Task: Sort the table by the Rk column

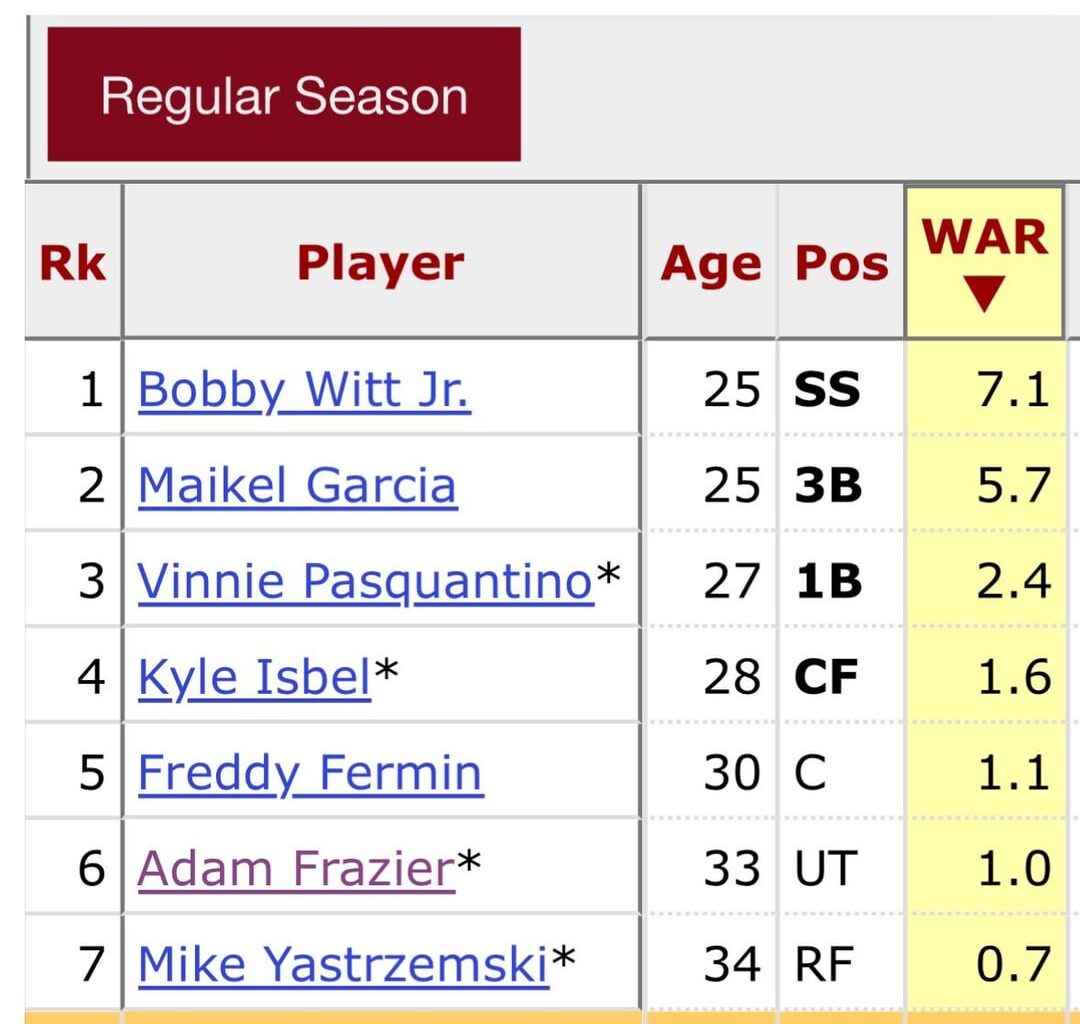Action: (72, 260)
